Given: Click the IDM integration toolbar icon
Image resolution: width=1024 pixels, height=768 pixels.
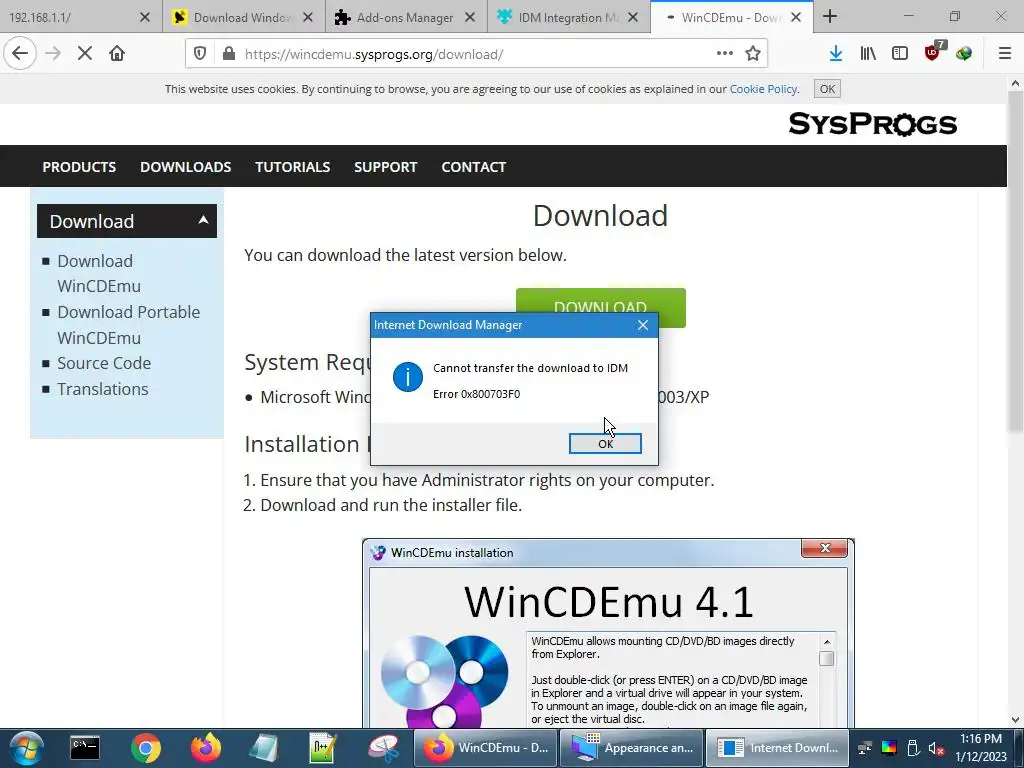Looking at the screenshot, I should pyautogui.click(x=964, y=54).
